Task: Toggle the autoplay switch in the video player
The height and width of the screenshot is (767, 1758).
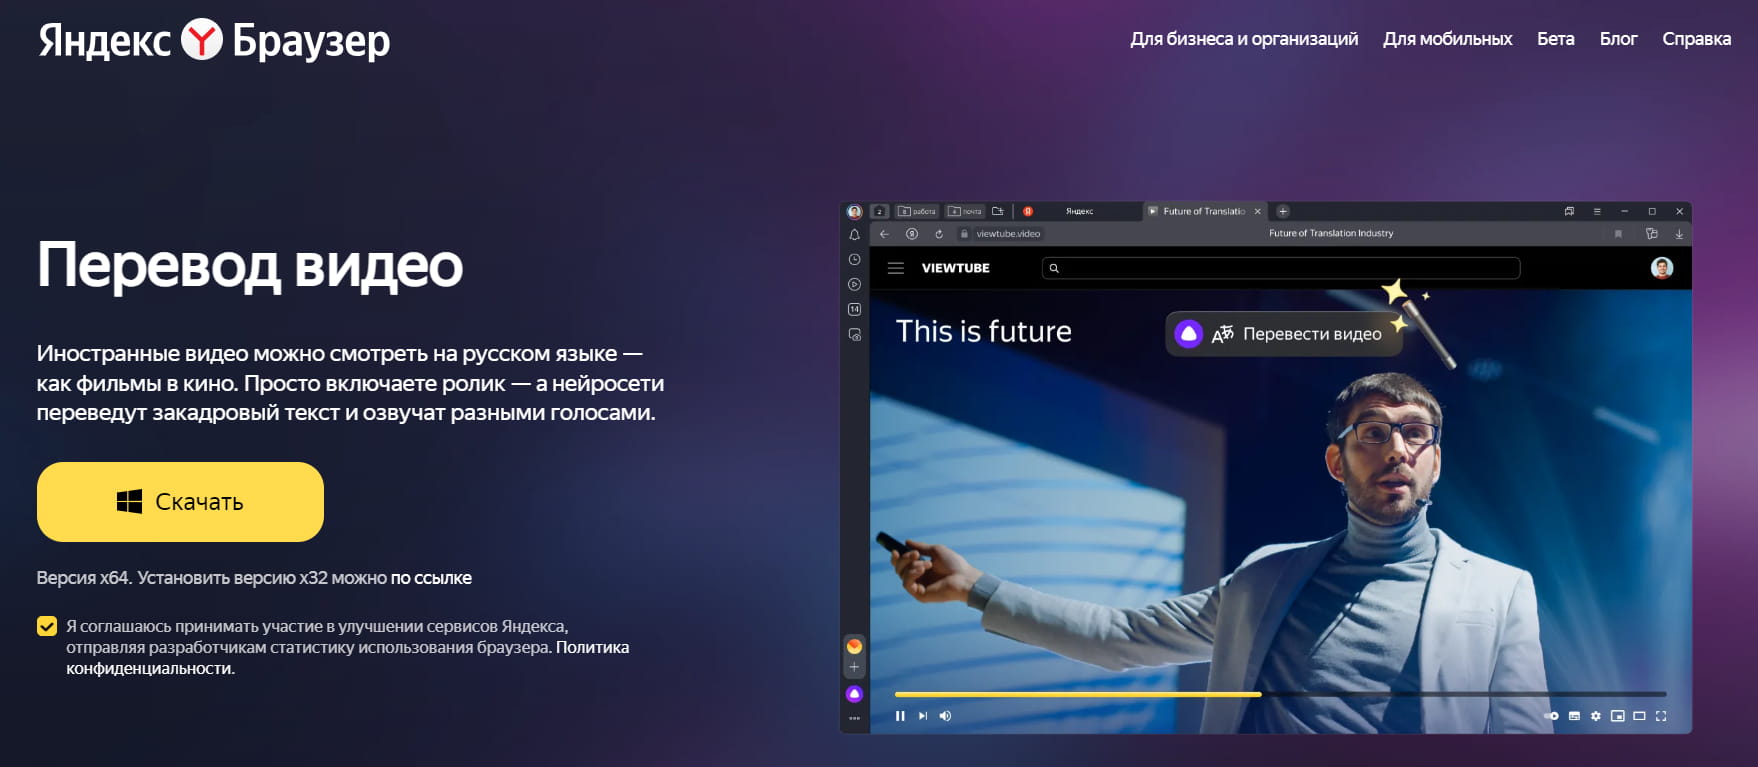Action: point(1551,716)
